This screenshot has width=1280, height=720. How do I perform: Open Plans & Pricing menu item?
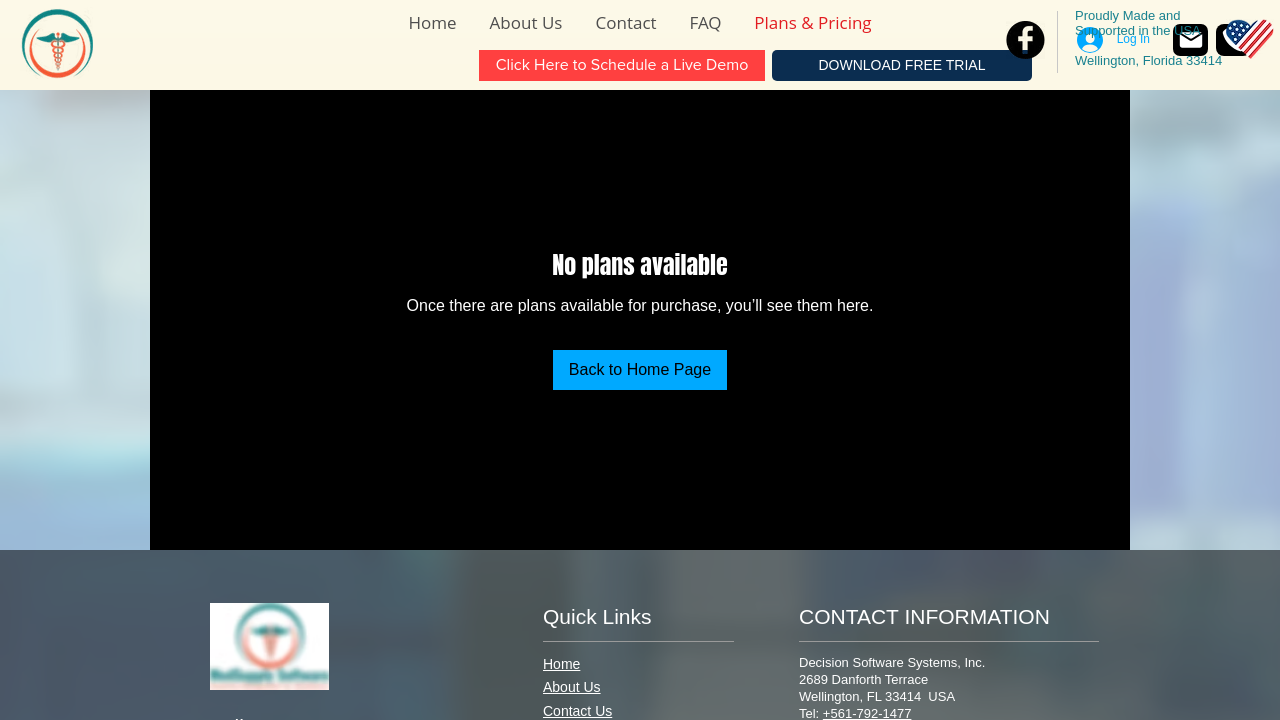pyautogui.click(x=812, y=23)
